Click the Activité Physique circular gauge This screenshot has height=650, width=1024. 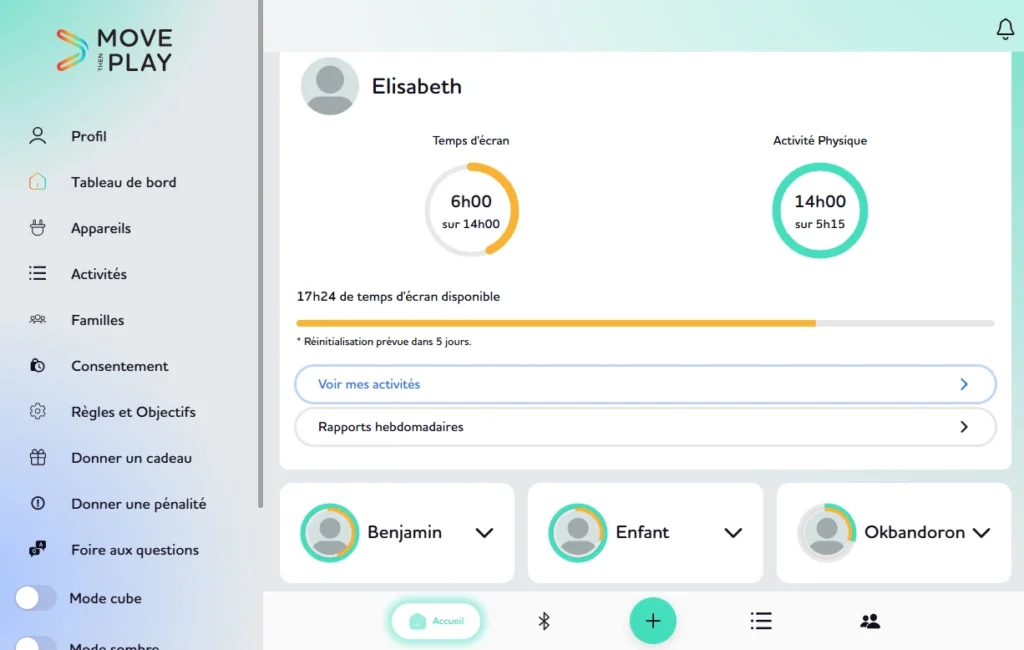(x=820, y=210)
